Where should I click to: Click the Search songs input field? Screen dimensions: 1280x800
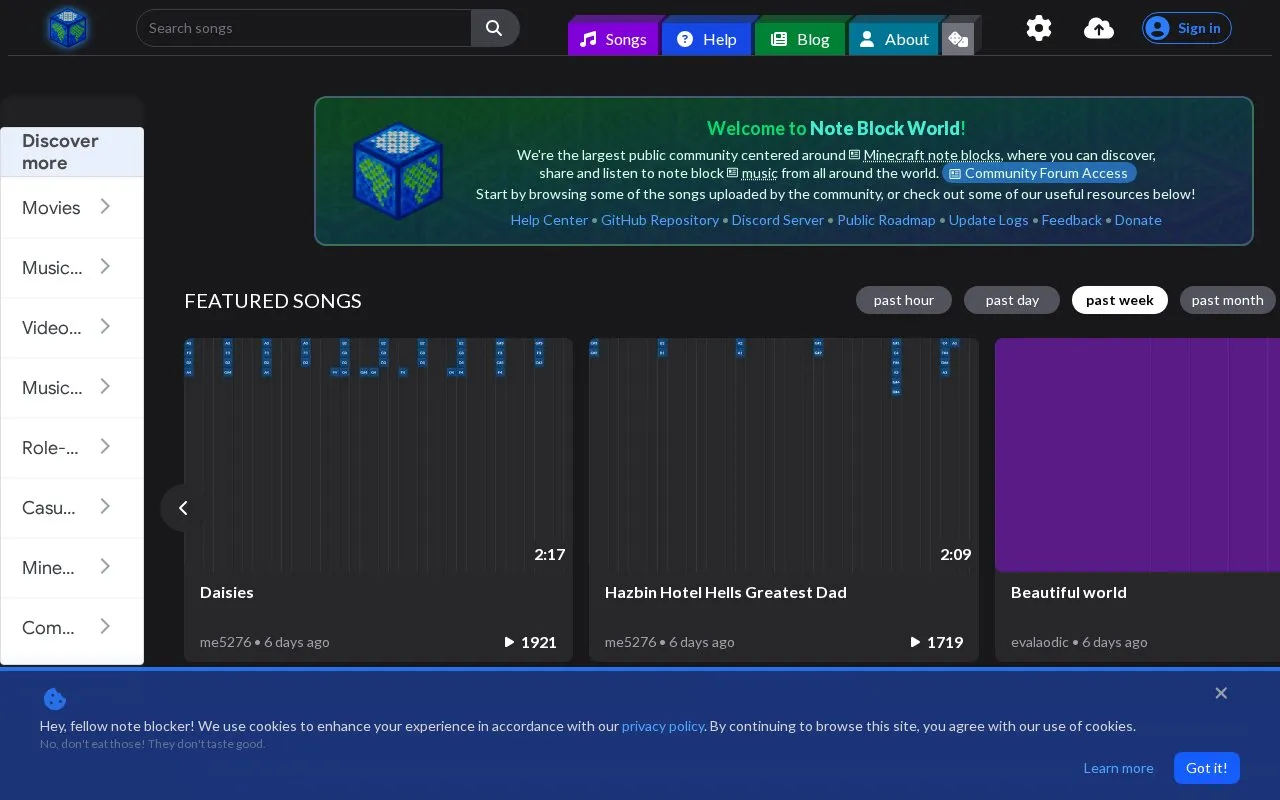point(304,28)
